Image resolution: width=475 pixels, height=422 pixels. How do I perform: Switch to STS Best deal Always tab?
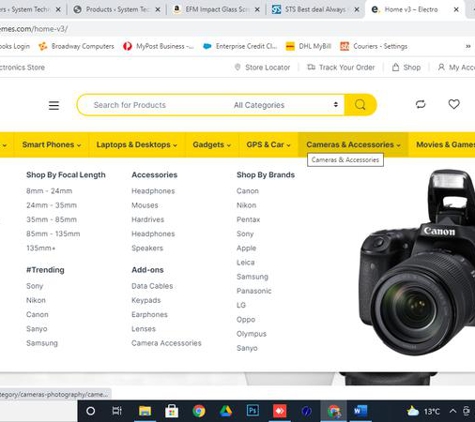(x=315, y=10)
